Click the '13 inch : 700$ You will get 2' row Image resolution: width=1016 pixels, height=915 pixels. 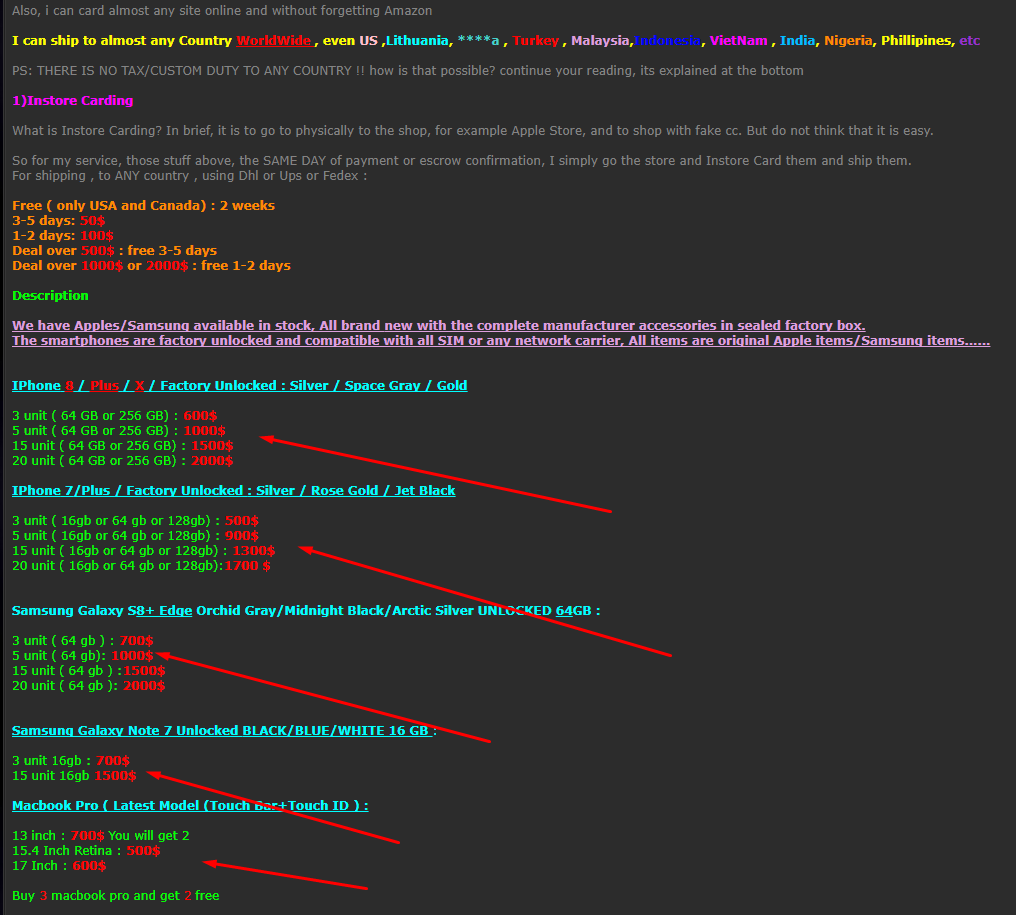pos(100,835)
